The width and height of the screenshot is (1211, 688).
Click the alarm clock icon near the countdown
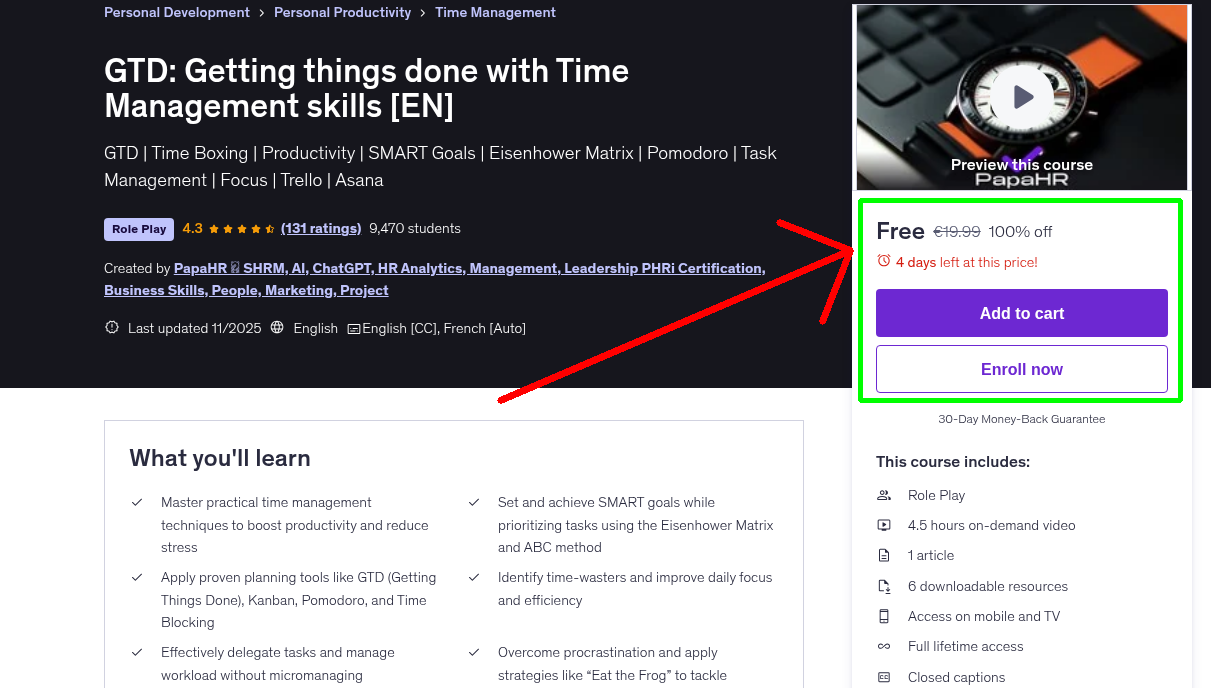pyautogui.click(x=884, y=260)
